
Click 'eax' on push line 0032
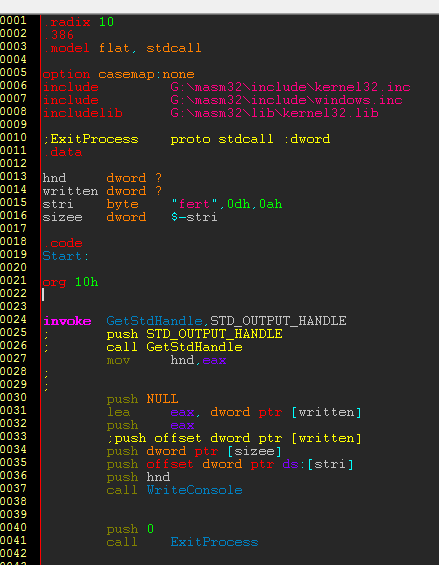pos(182,425)
